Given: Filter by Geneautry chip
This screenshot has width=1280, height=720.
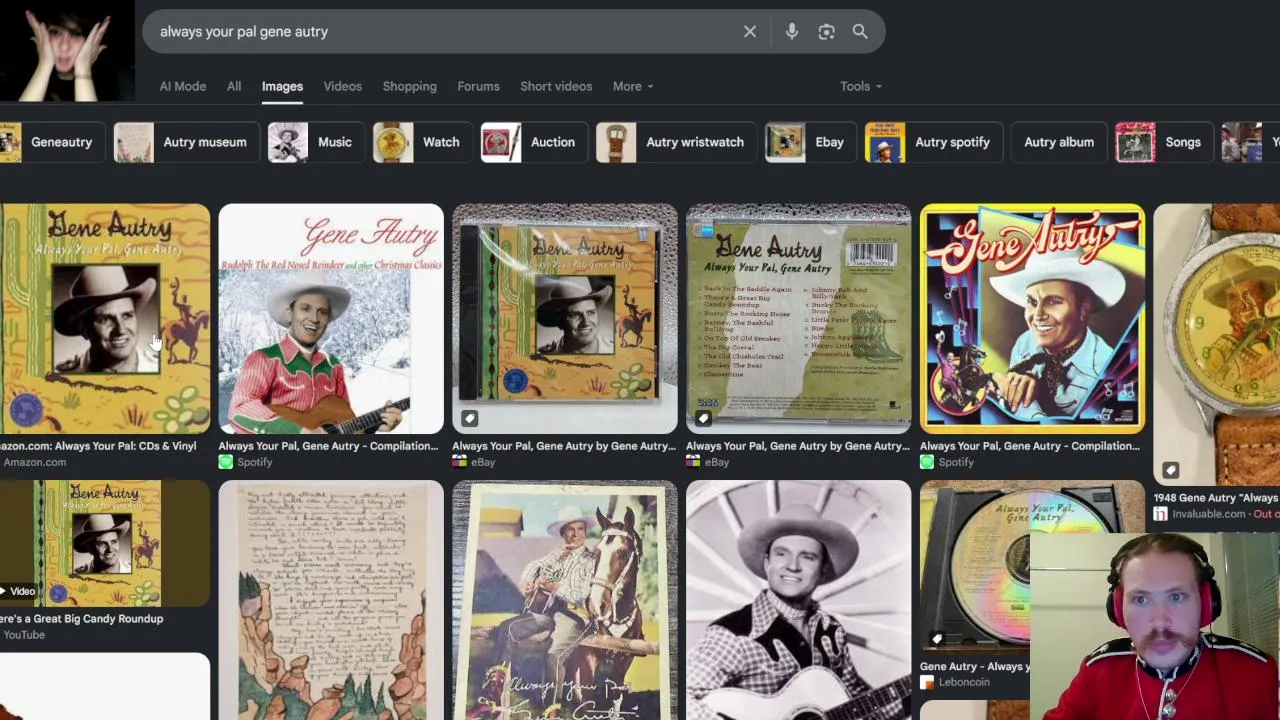Looking at the screenshot, I should coord(50,142).
